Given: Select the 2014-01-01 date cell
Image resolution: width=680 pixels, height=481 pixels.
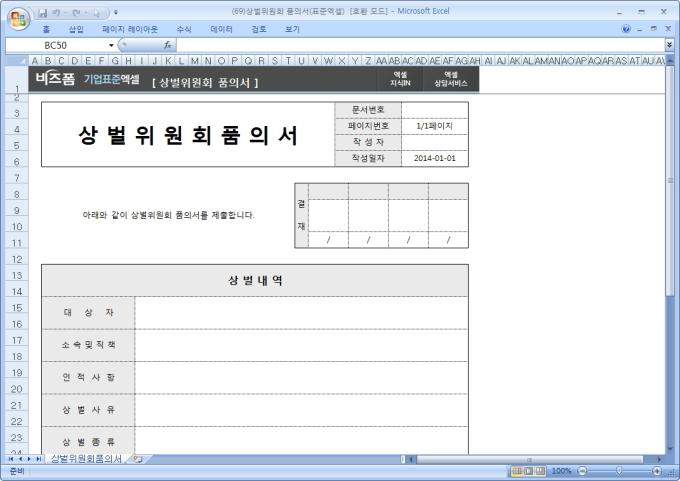Looking at the screenshot, I should [x=435, y=158].
